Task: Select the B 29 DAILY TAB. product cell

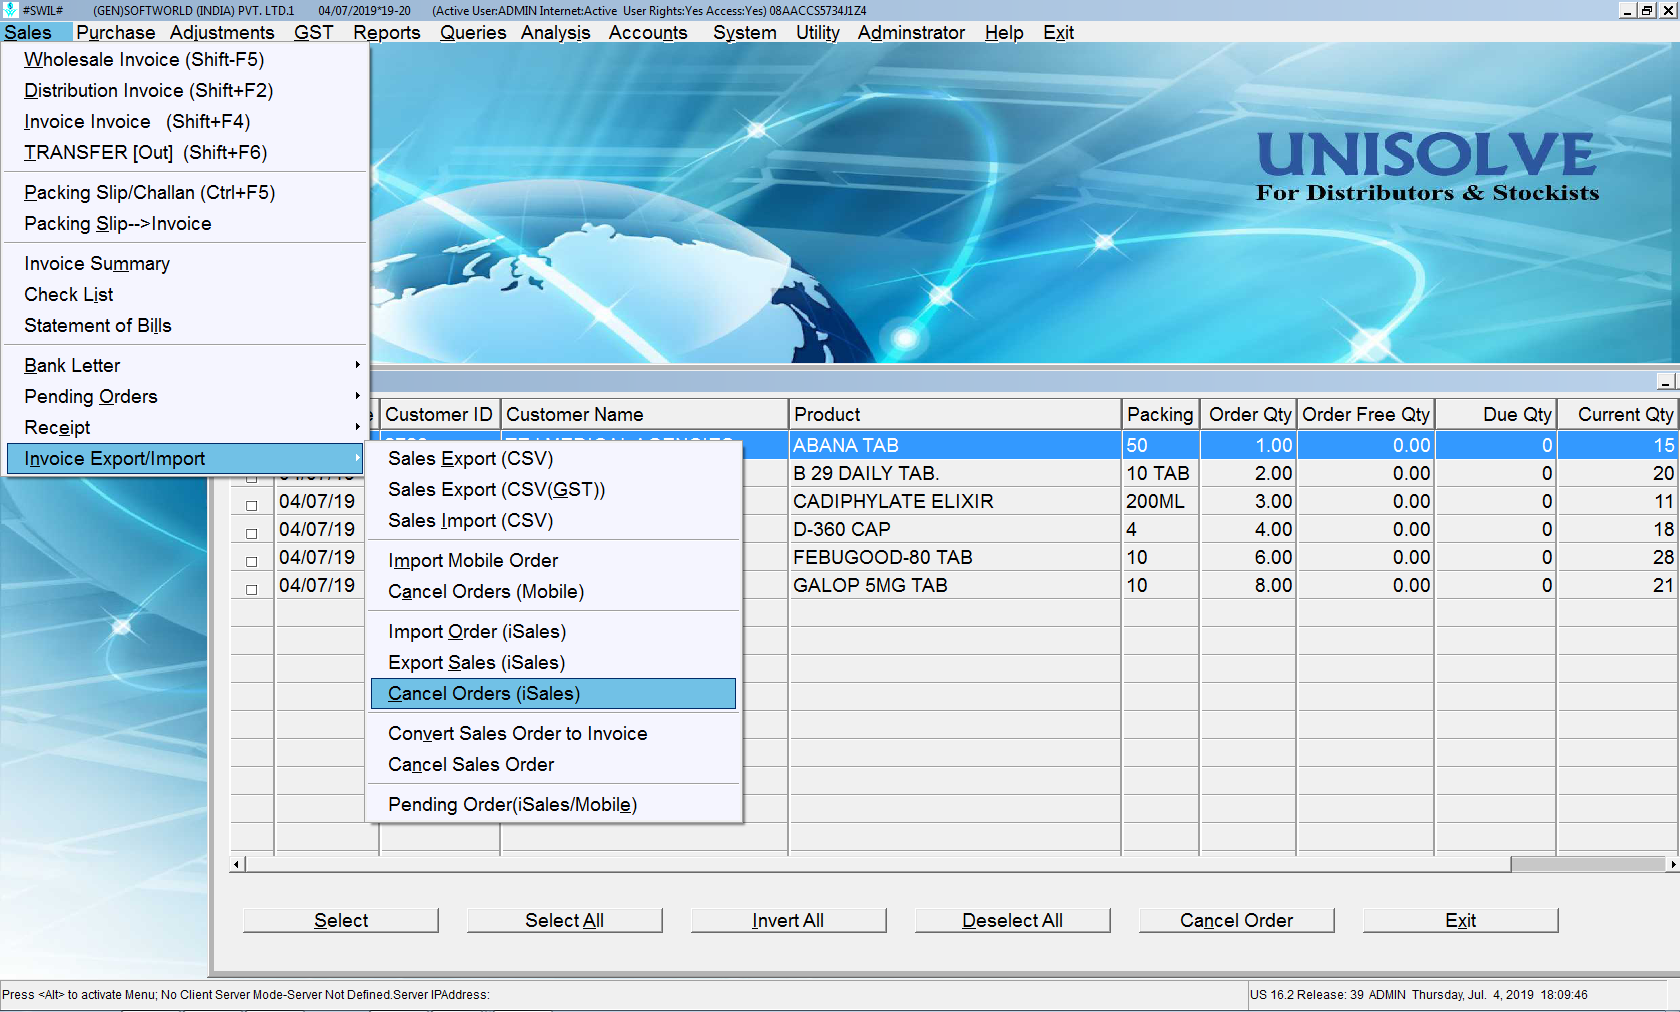Action: click(x=955, y=473)
